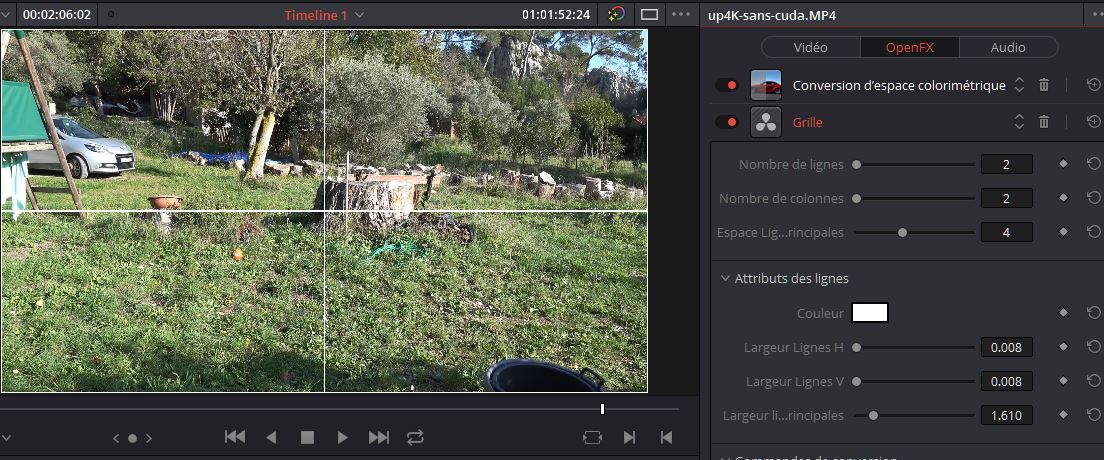
Task: Switch to the Audio tab
Action: pos(1008,47)
